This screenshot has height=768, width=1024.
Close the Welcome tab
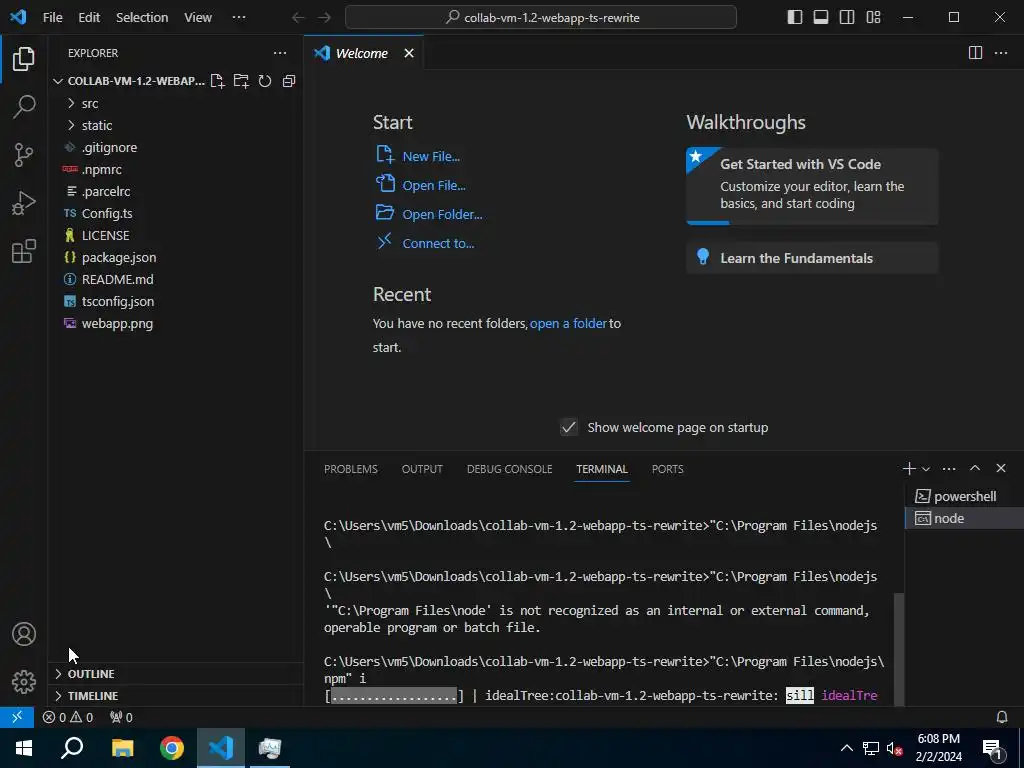coord(409,54)
